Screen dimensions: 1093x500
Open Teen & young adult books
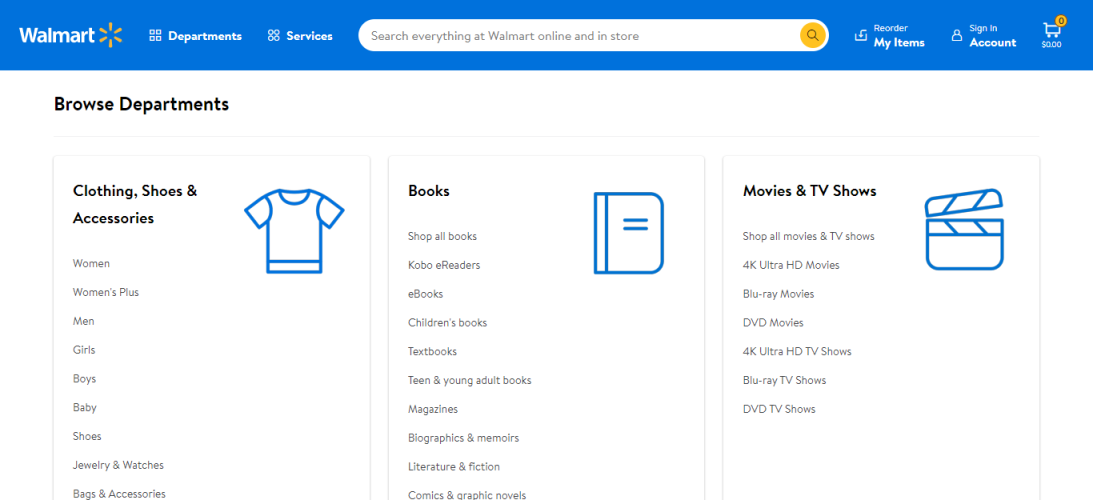470,380
